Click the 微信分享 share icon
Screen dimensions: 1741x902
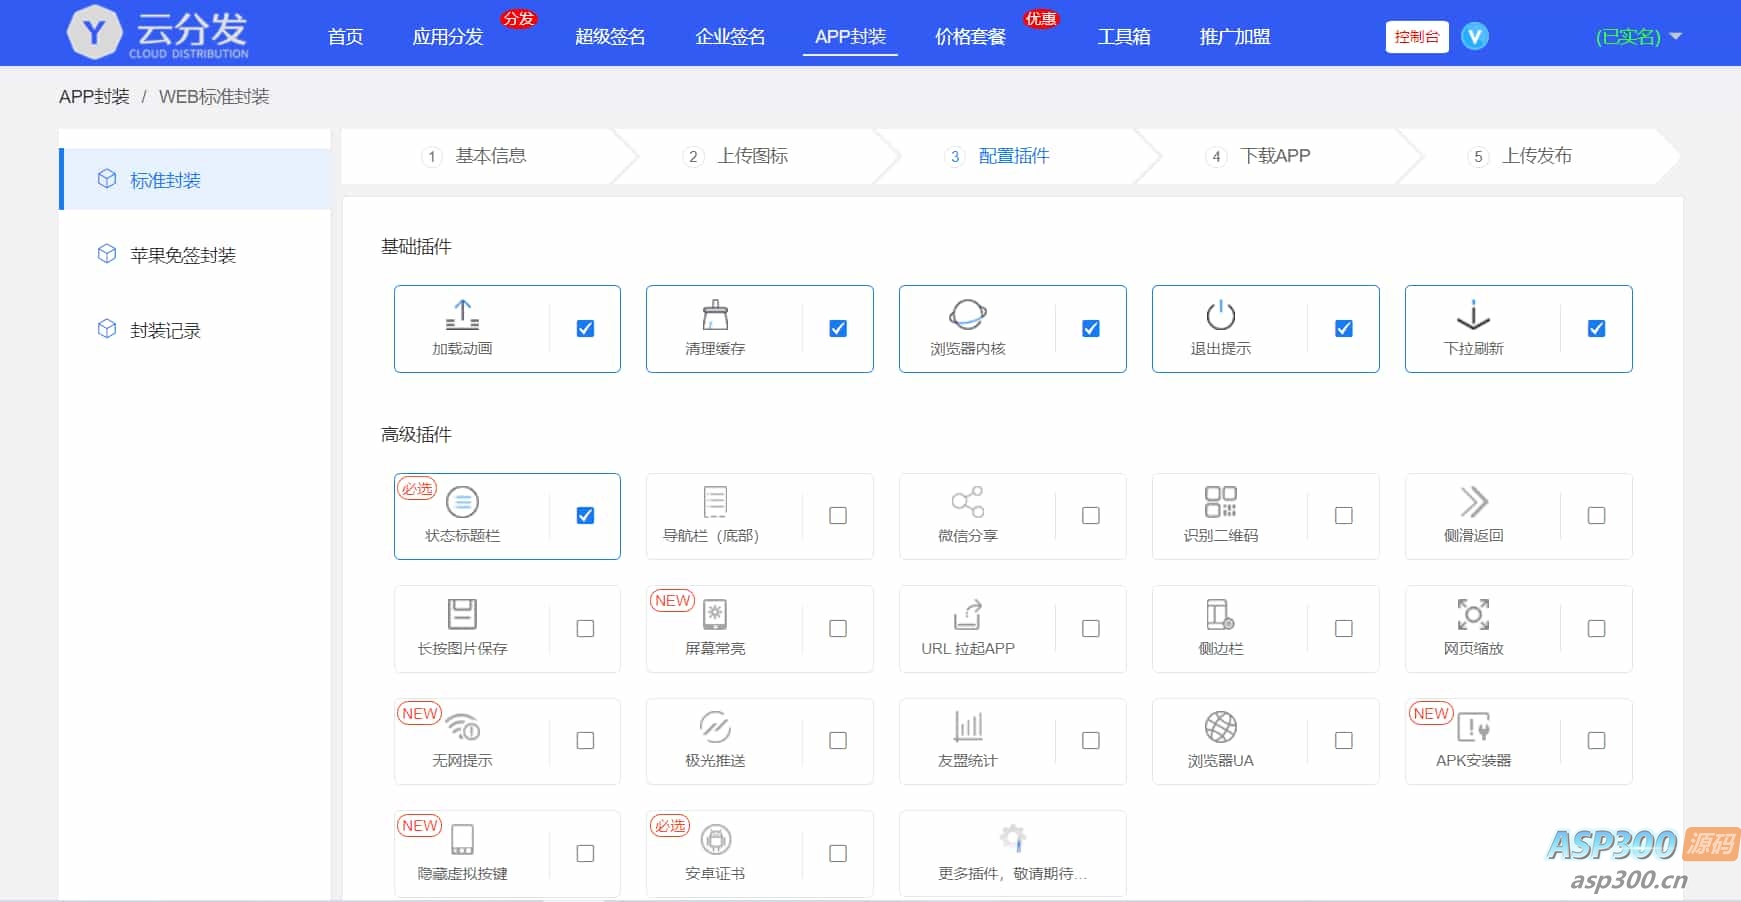coord(967,502)
